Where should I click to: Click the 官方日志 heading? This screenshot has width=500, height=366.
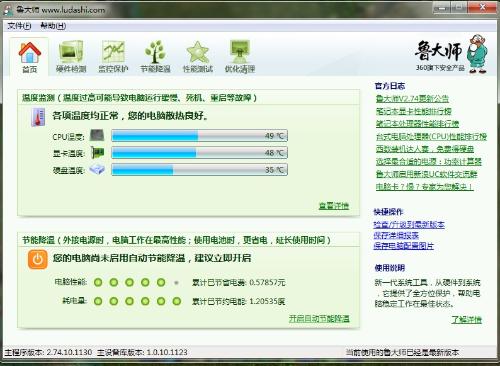390,86
